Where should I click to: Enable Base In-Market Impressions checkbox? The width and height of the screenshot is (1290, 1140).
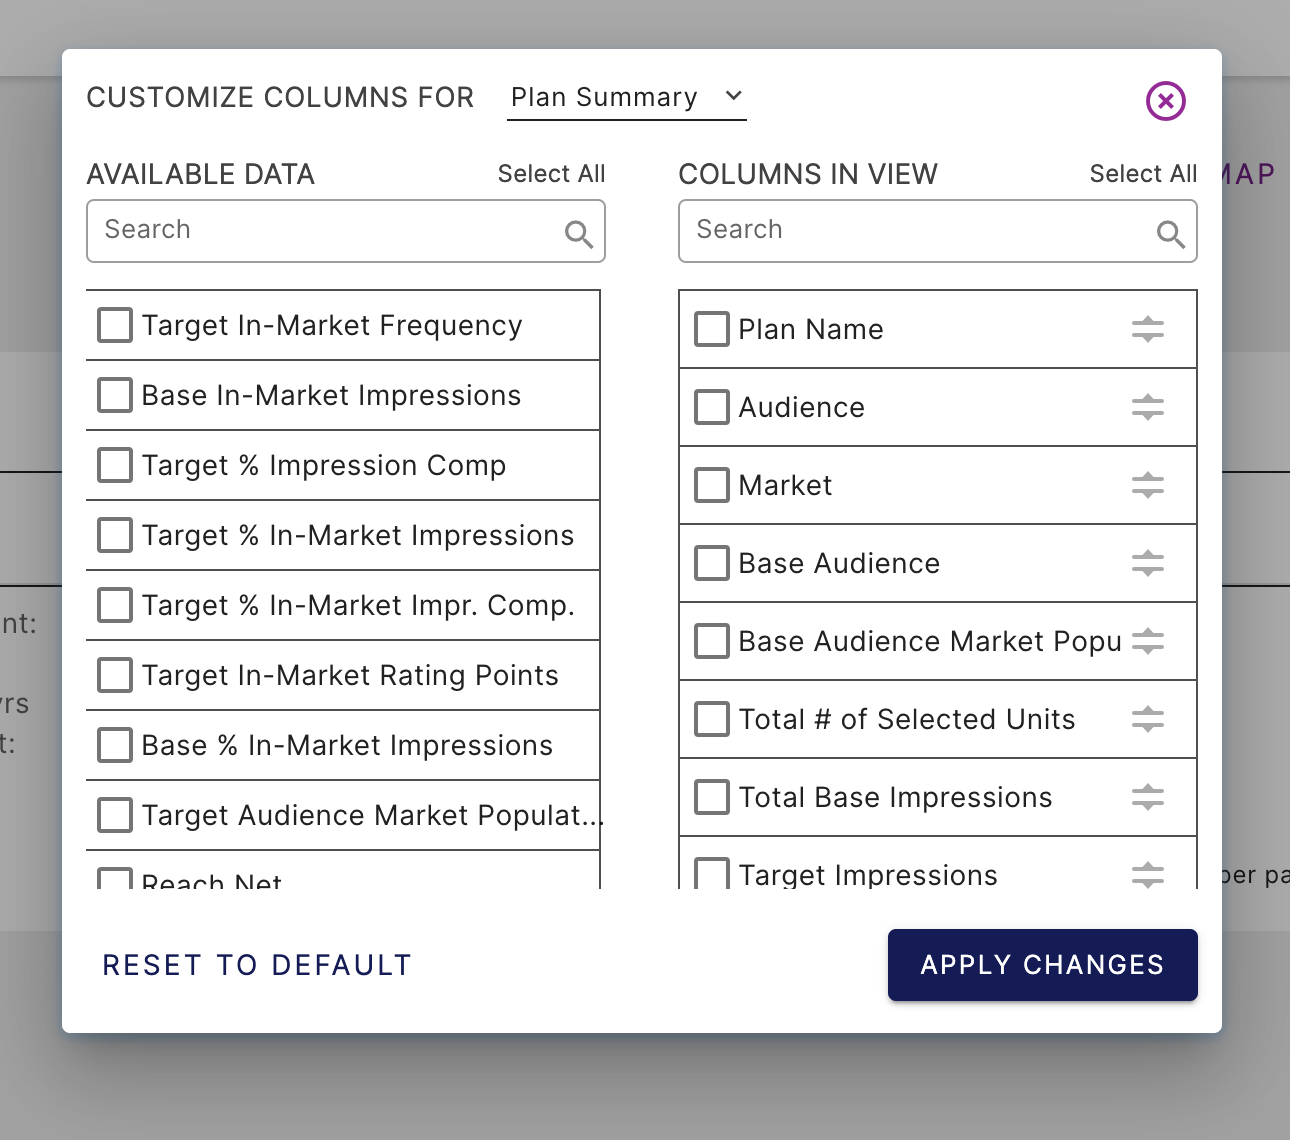click(x=115, y=395)
